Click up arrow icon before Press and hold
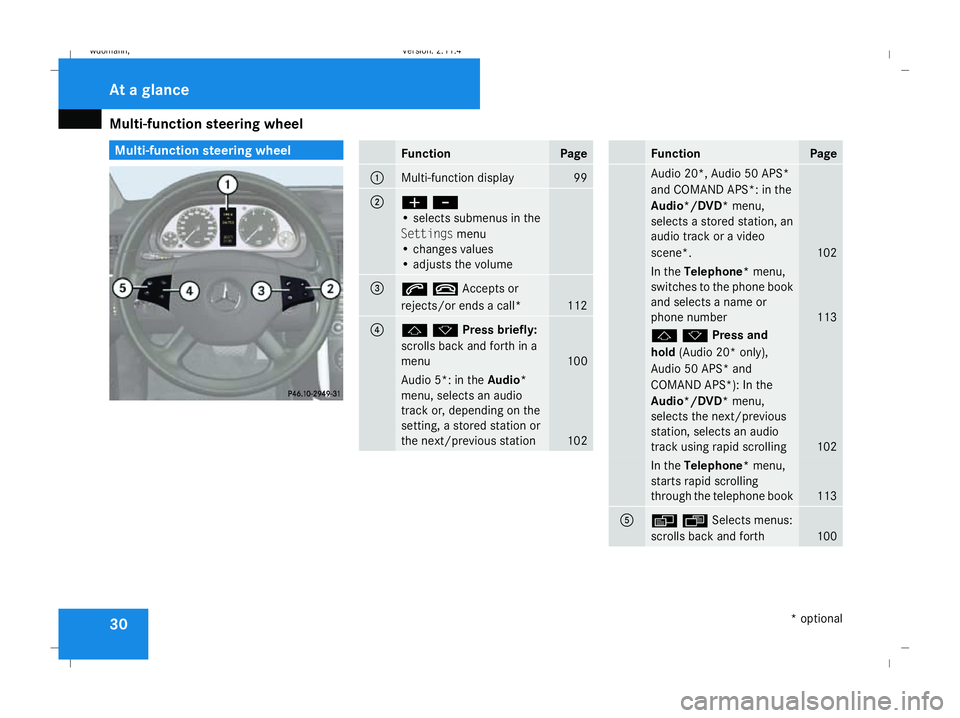 point(664,335)
